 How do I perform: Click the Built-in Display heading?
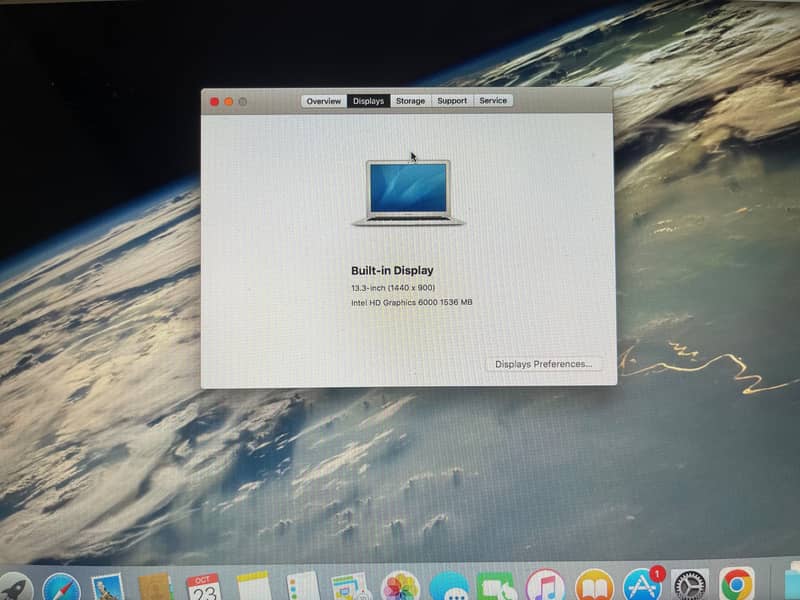coord(392,270)
